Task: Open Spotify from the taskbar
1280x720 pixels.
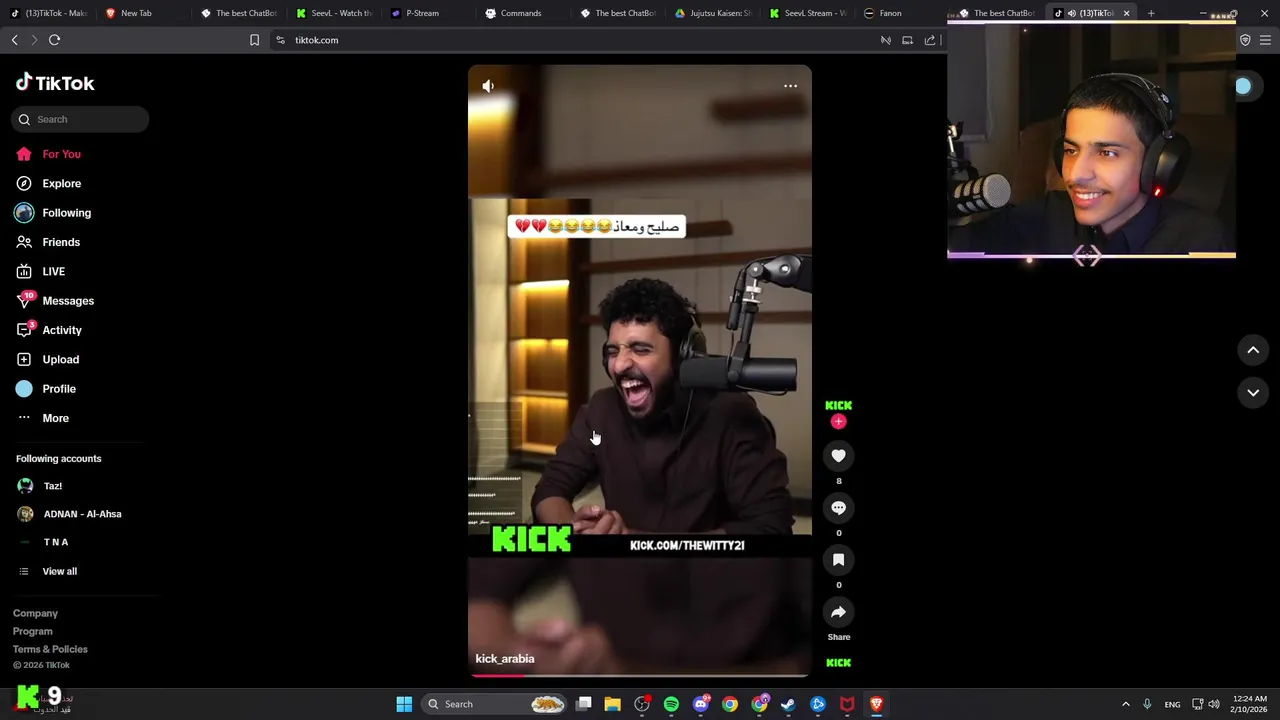Action: tap(671, 704)
